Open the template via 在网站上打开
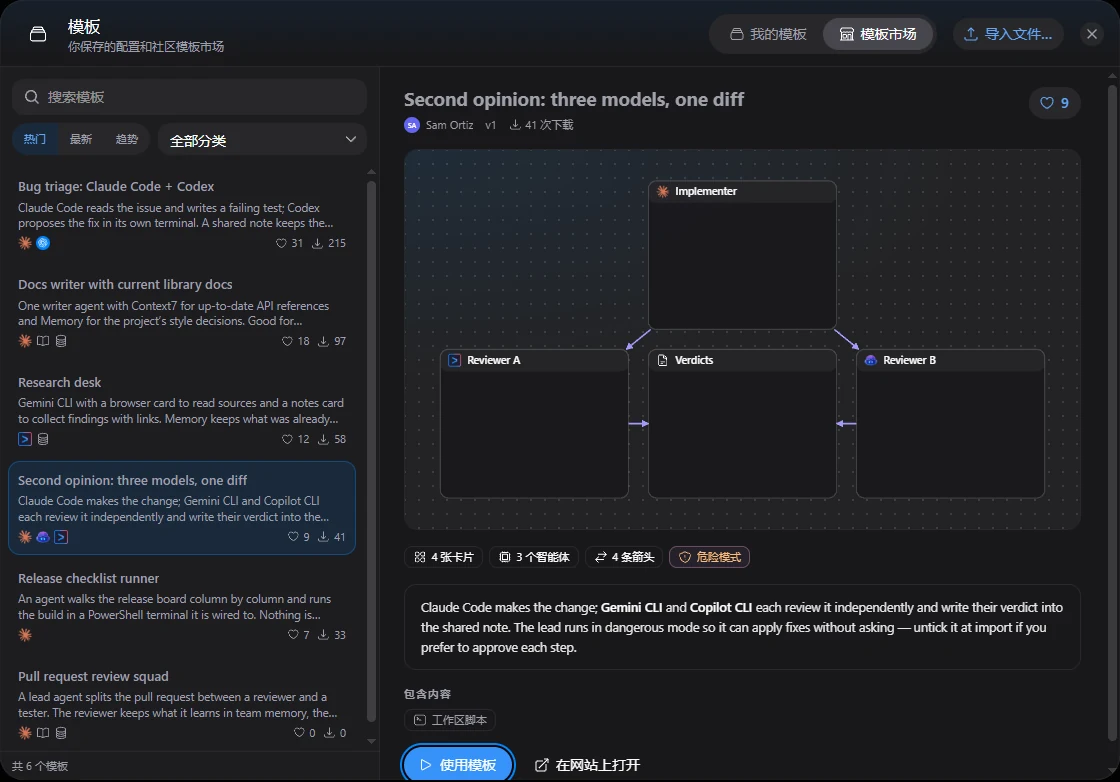 coord(587,766)
